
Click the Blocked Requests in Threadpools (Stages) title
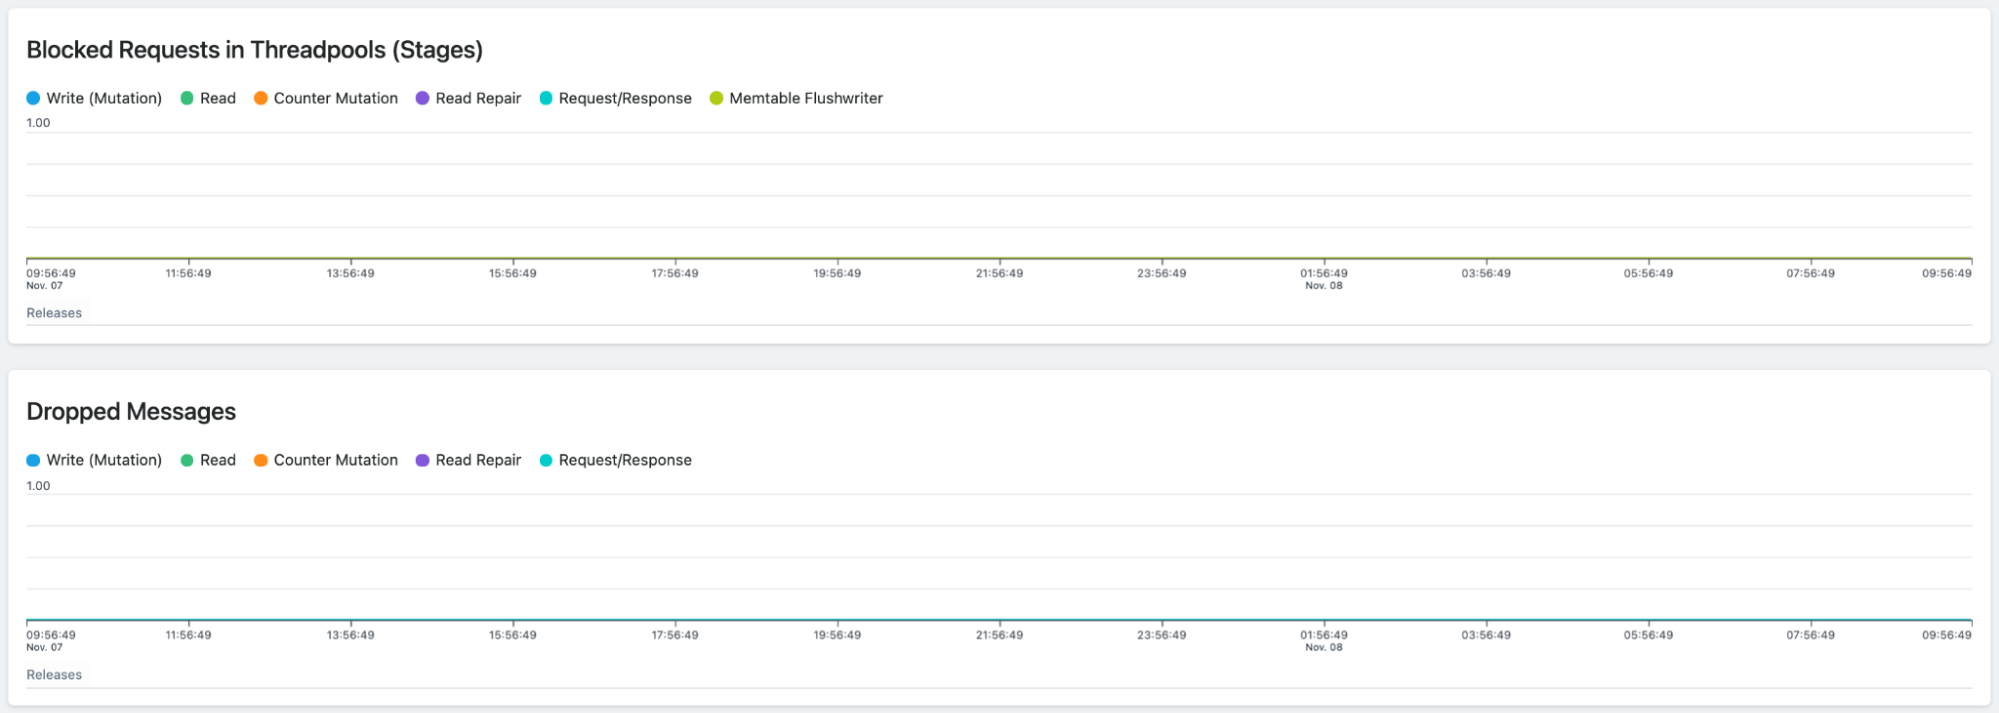254,50
